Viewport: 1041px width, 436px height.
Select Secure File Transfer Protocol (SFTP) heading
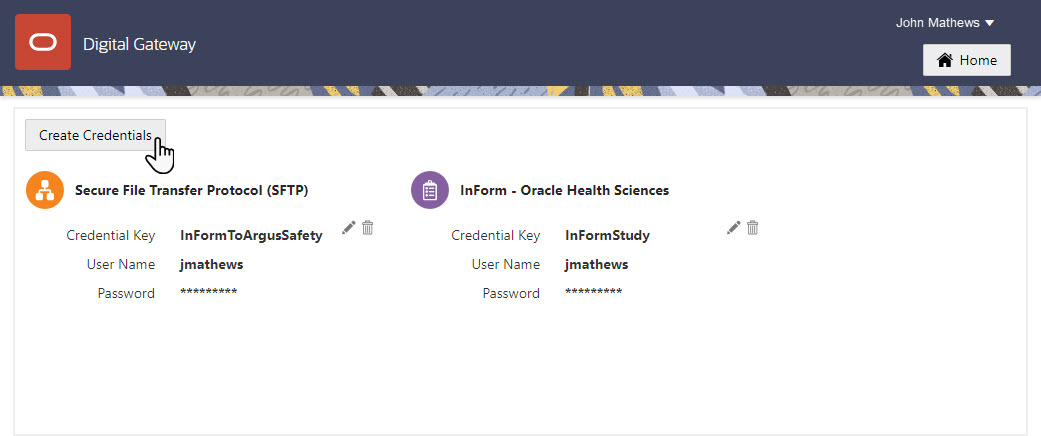[191, 190]
